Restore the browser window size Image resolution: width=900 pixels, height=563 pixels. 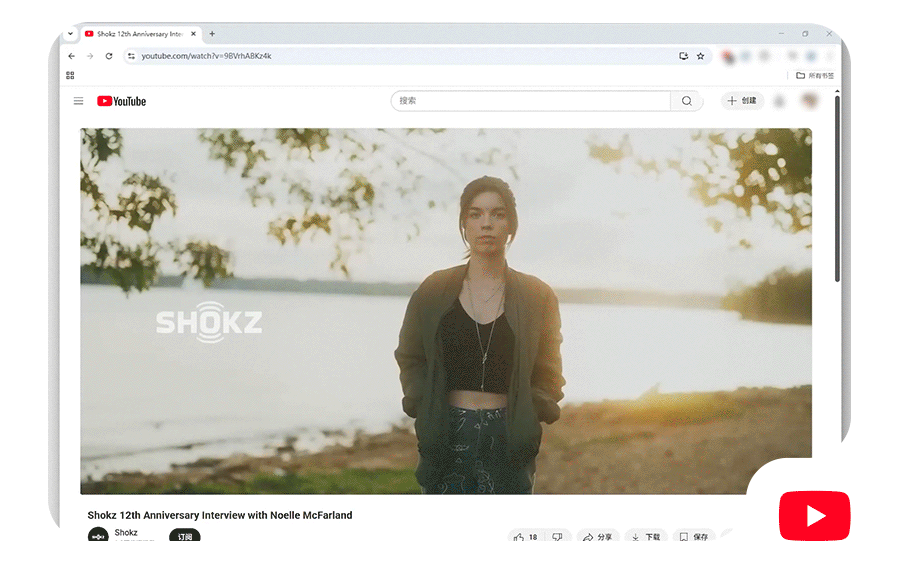click(805, 34)
